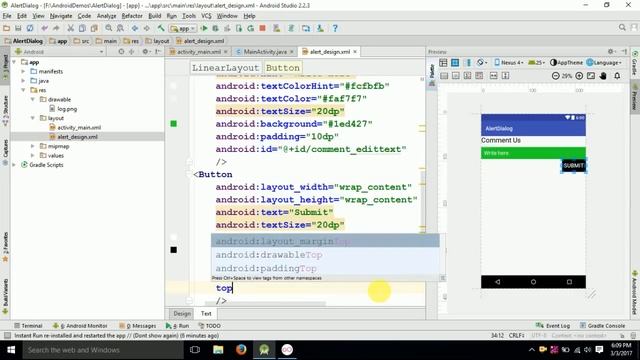
Task: Expand Gradle Scripts node
Action: click(x=15, y=165)
